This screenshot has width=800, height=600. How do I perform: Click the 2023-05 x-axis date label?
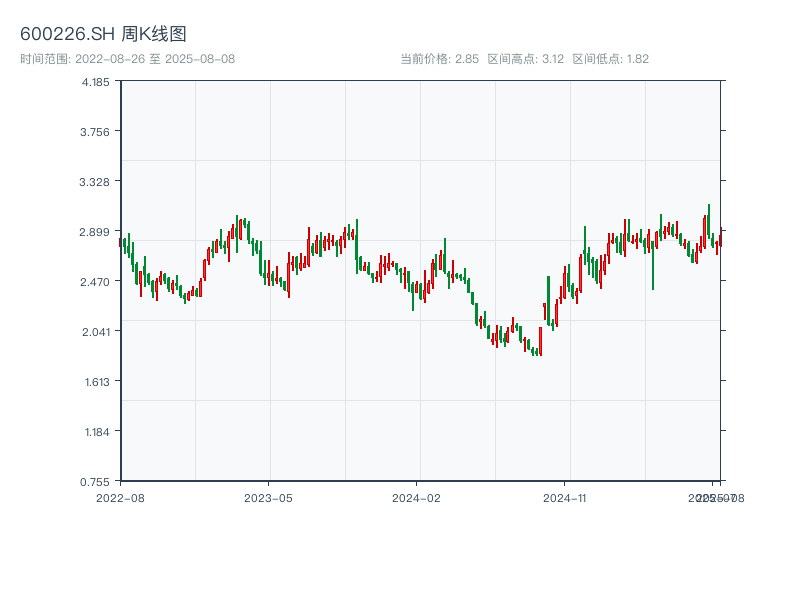click(268, 497)
